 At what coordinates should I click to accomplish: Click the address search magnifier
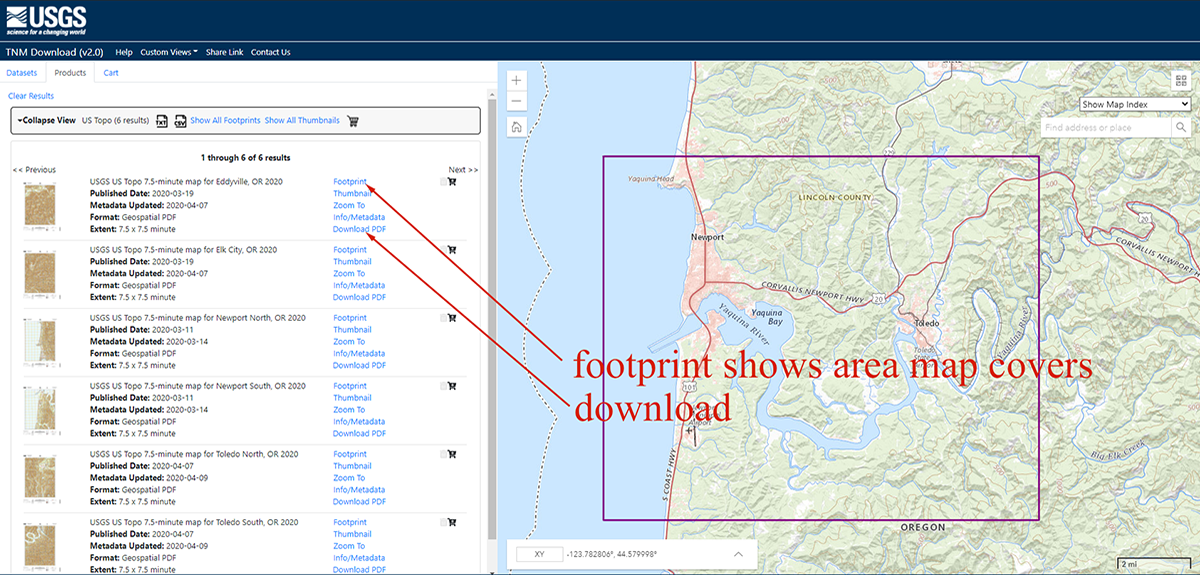pyautogui.click(x=1180, y=128)
